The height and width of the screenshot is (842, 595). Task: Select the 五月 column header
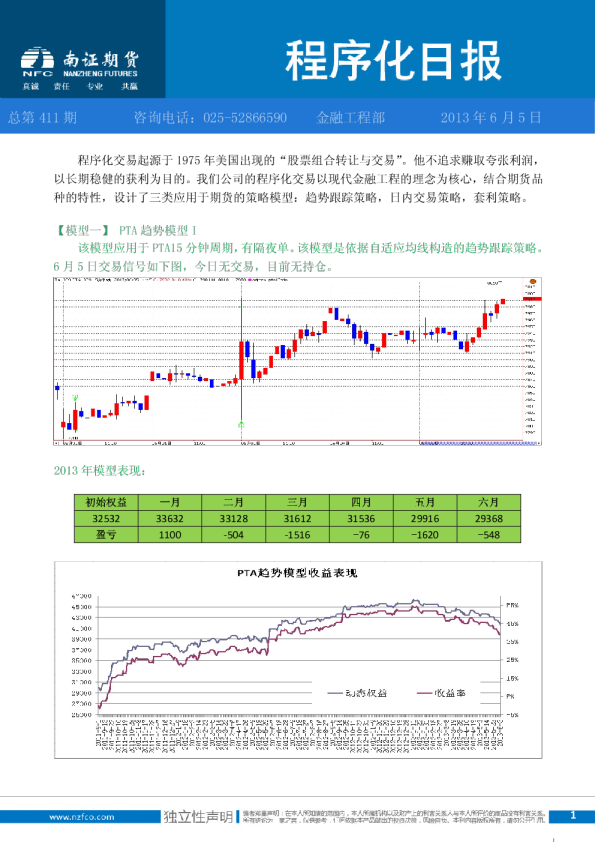[x=425, y=502]
